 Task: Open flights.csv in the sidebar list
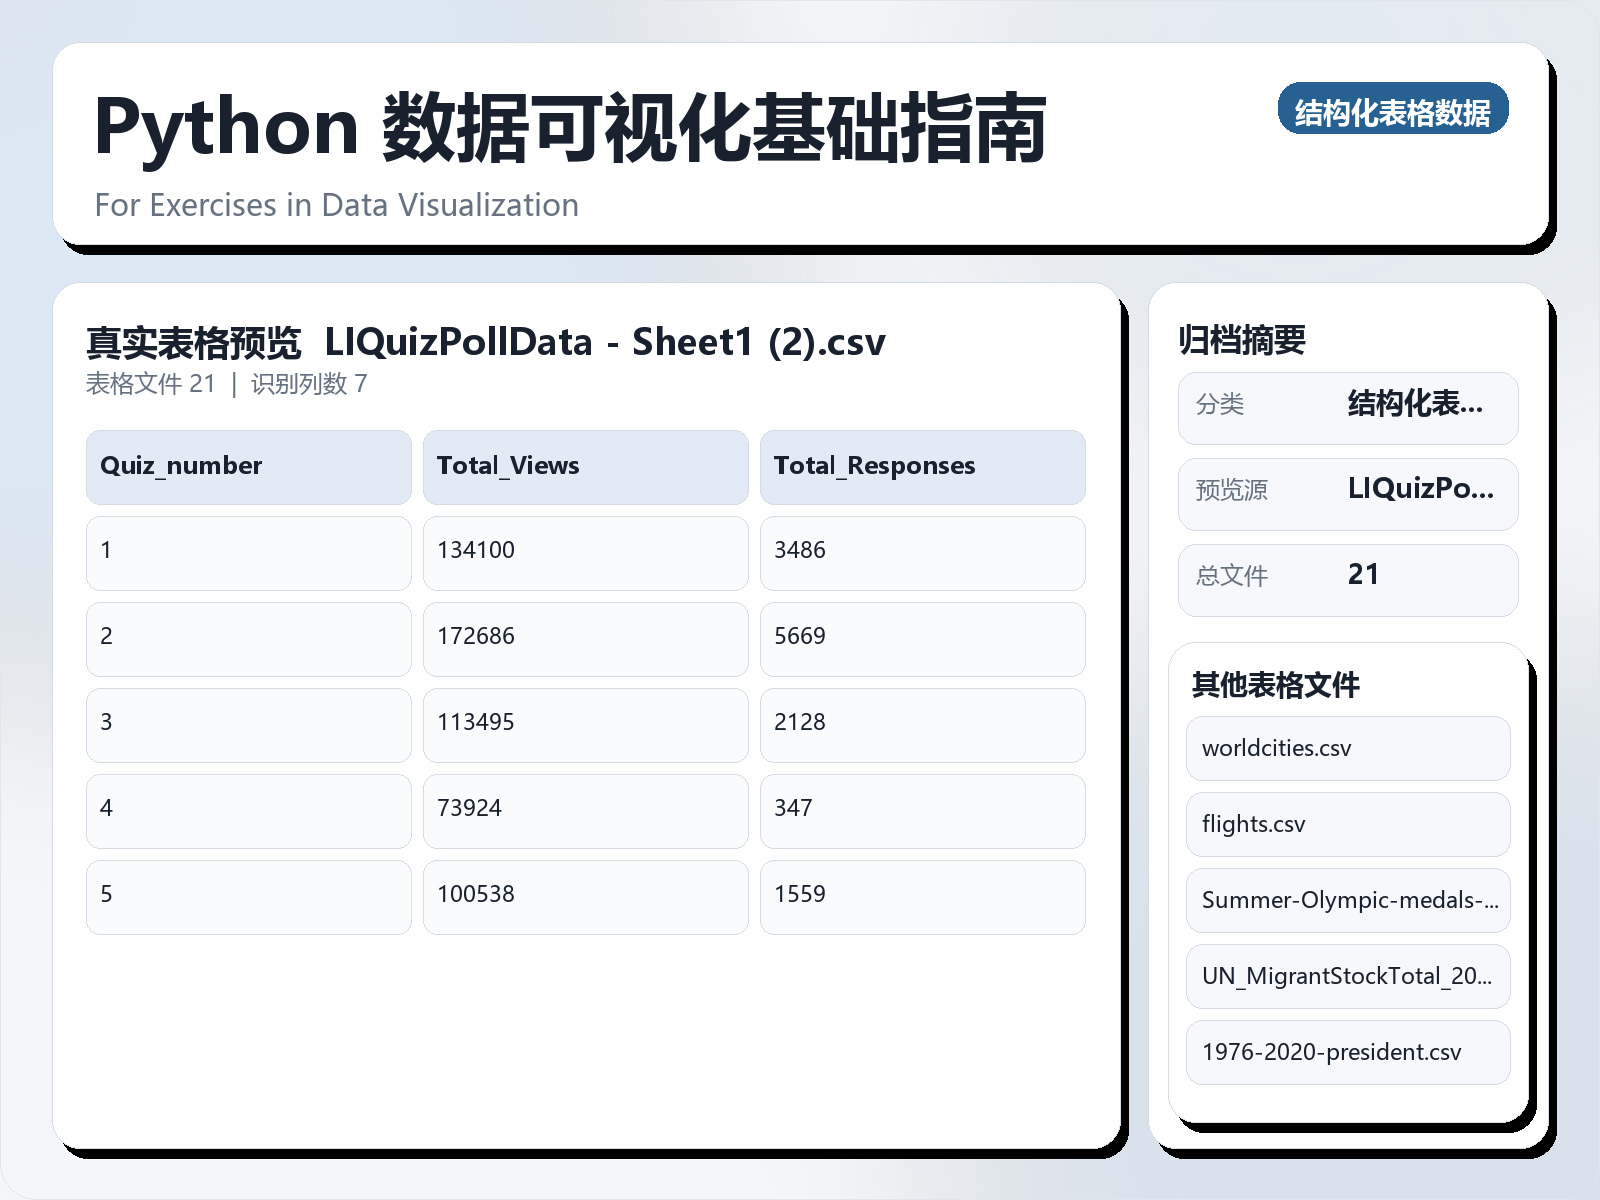[1347, 824]
